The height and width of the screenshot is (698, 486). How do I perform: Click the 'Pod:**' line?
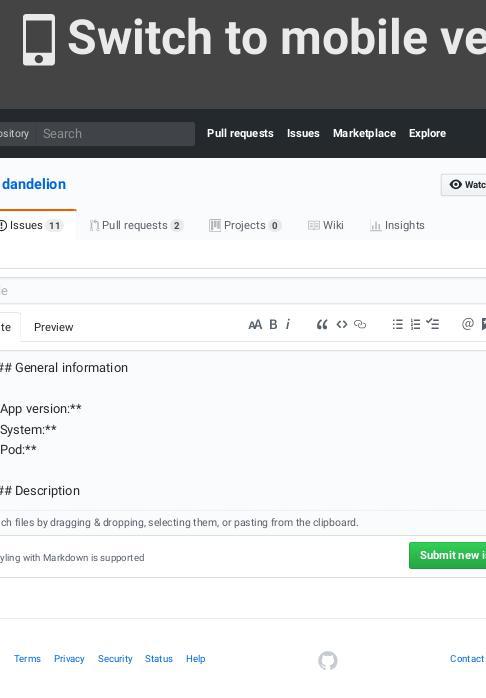coord(18,450)
